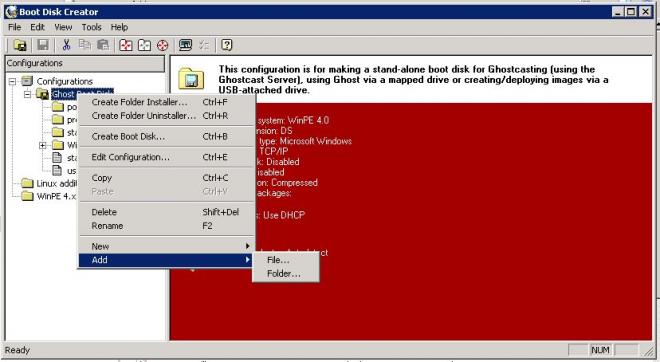Select the Ghost Boot Disk tree label
The width and height of the screenshot is (660, 362).
(63, 94)
